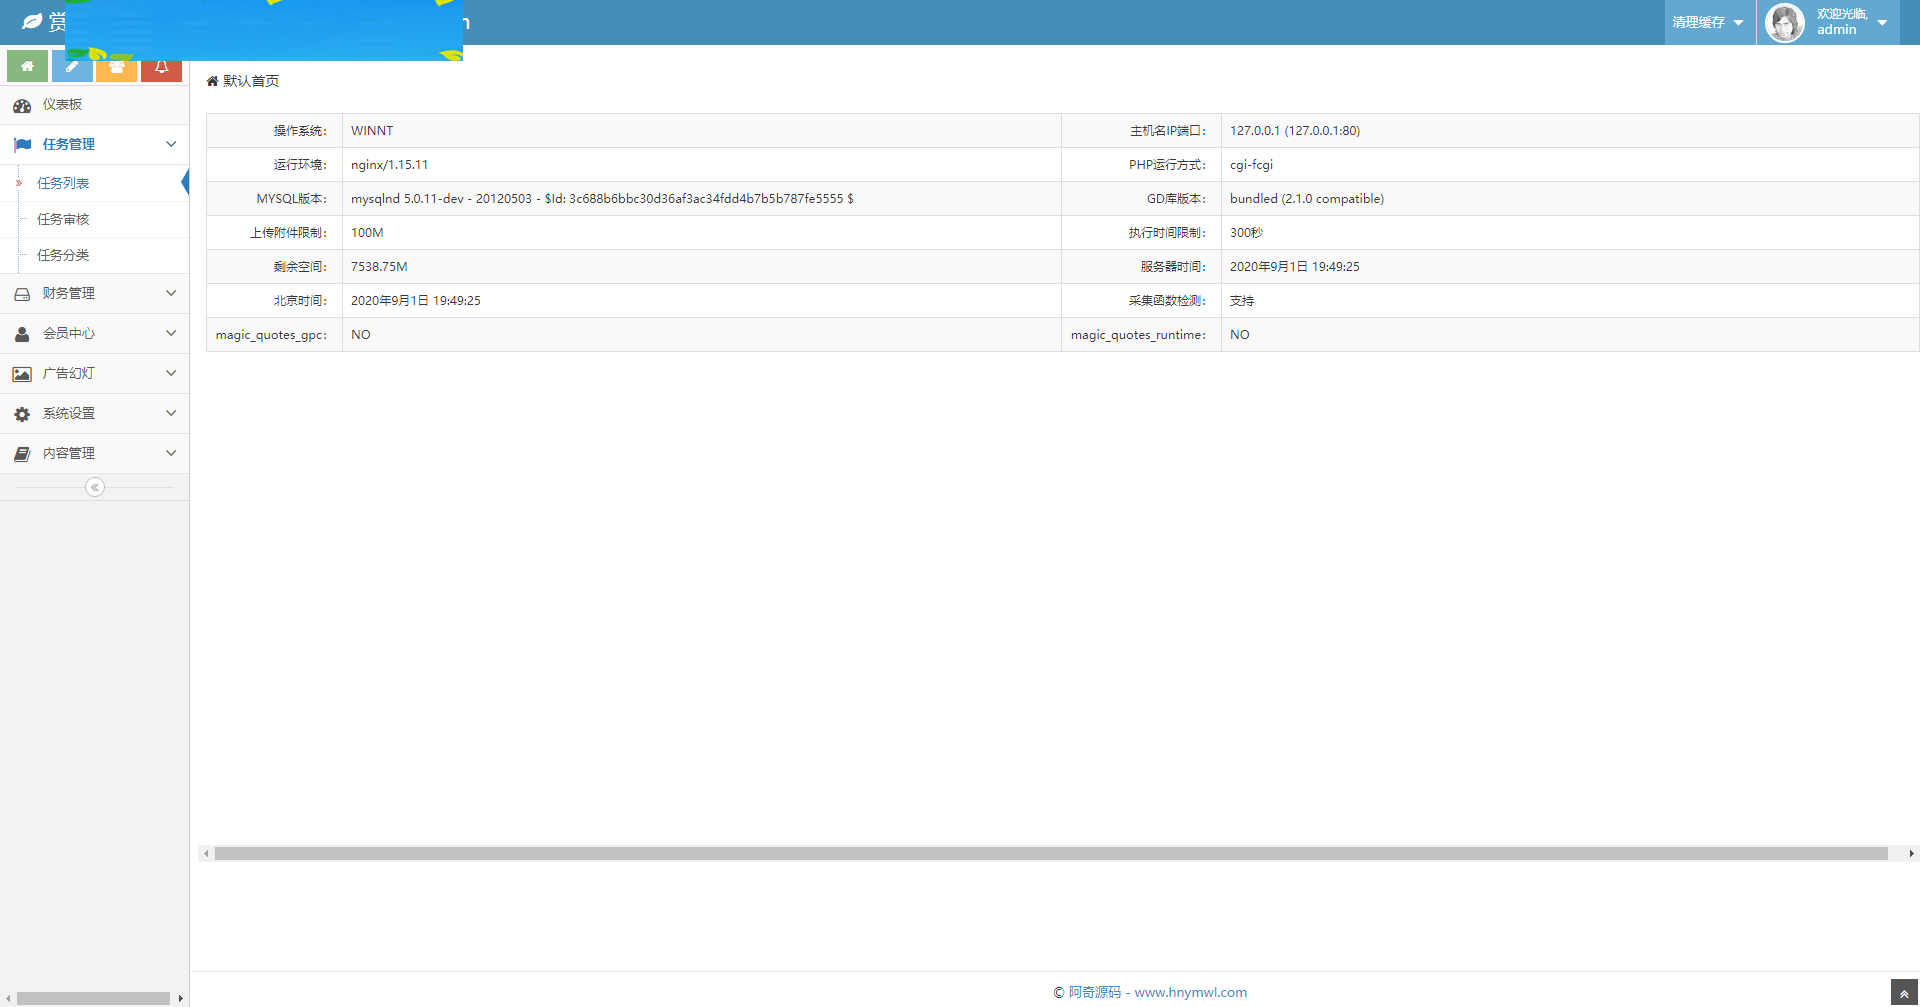This screenshot has height=1007, width=1920.
Task: Open the admin user dropdown menu
Action: pyautogui.click(x=1850, y=22)
